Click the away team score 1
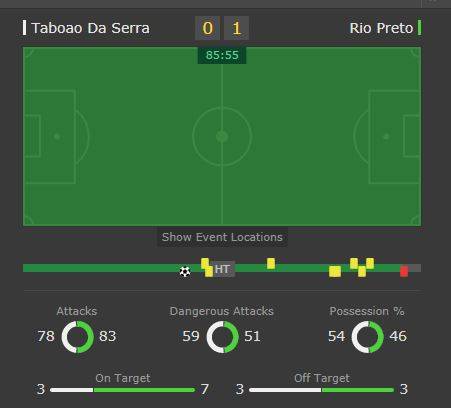This screenshot has width=451, height=408. [x=236, y=28]
